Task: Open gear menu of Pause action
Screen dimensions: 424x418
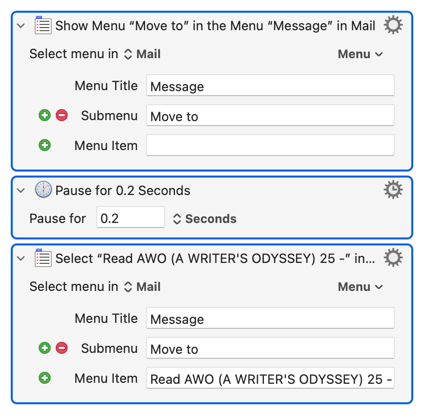Action: tap(393, 190)
